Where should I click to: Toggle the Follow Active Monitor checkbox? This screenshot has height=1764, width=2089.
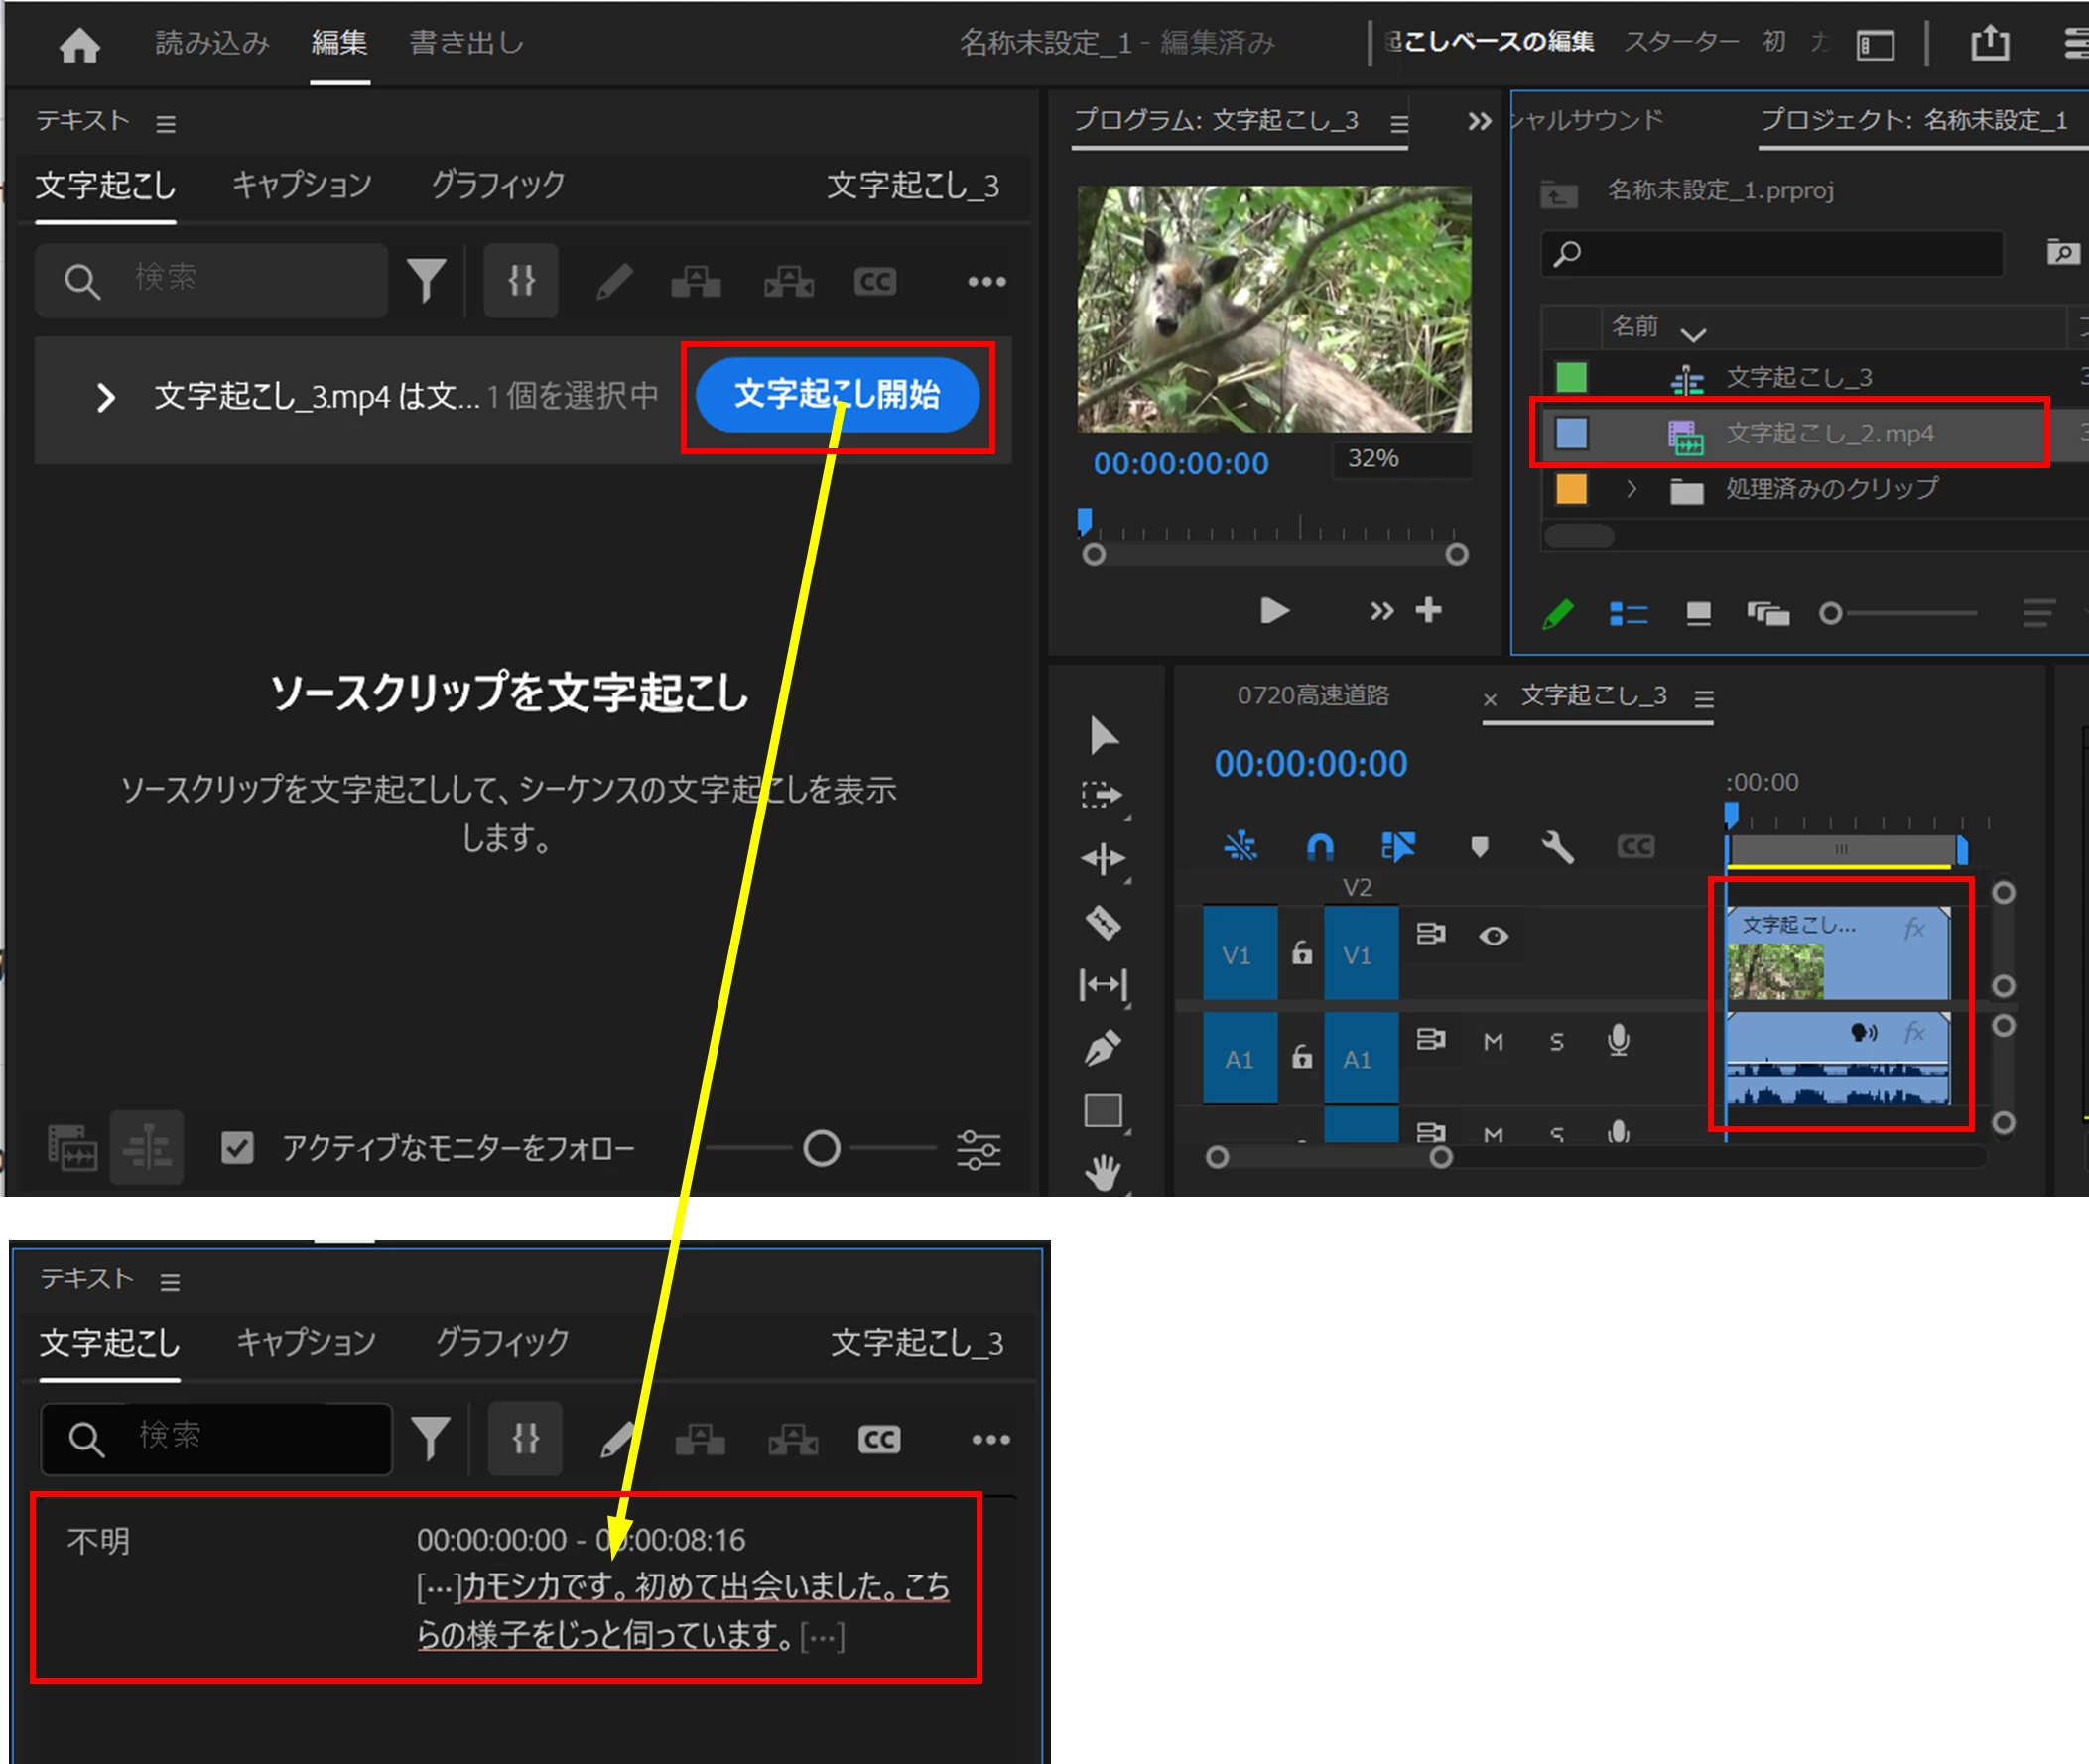pyautogui.click(x=237, y=1148)
